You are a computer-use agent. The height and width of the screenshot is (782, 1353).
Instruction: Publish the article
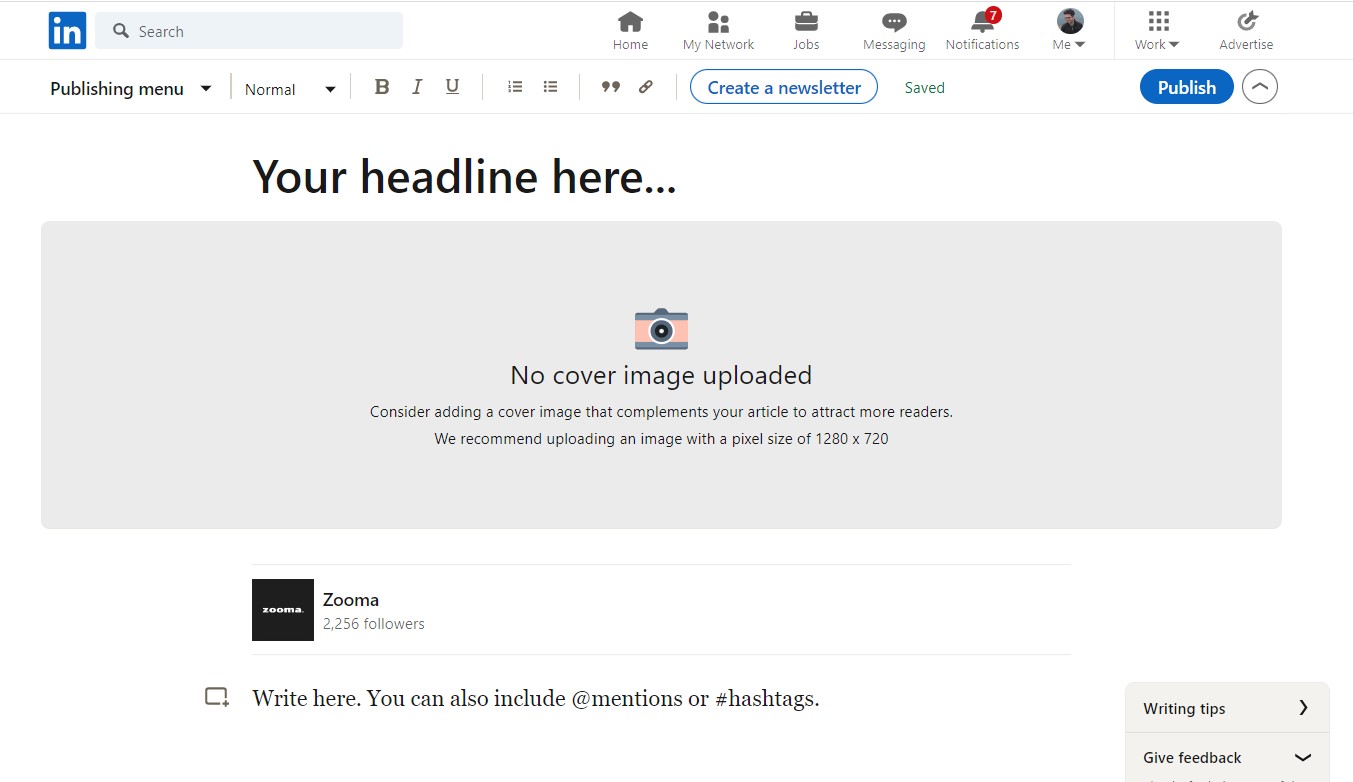1186,87
